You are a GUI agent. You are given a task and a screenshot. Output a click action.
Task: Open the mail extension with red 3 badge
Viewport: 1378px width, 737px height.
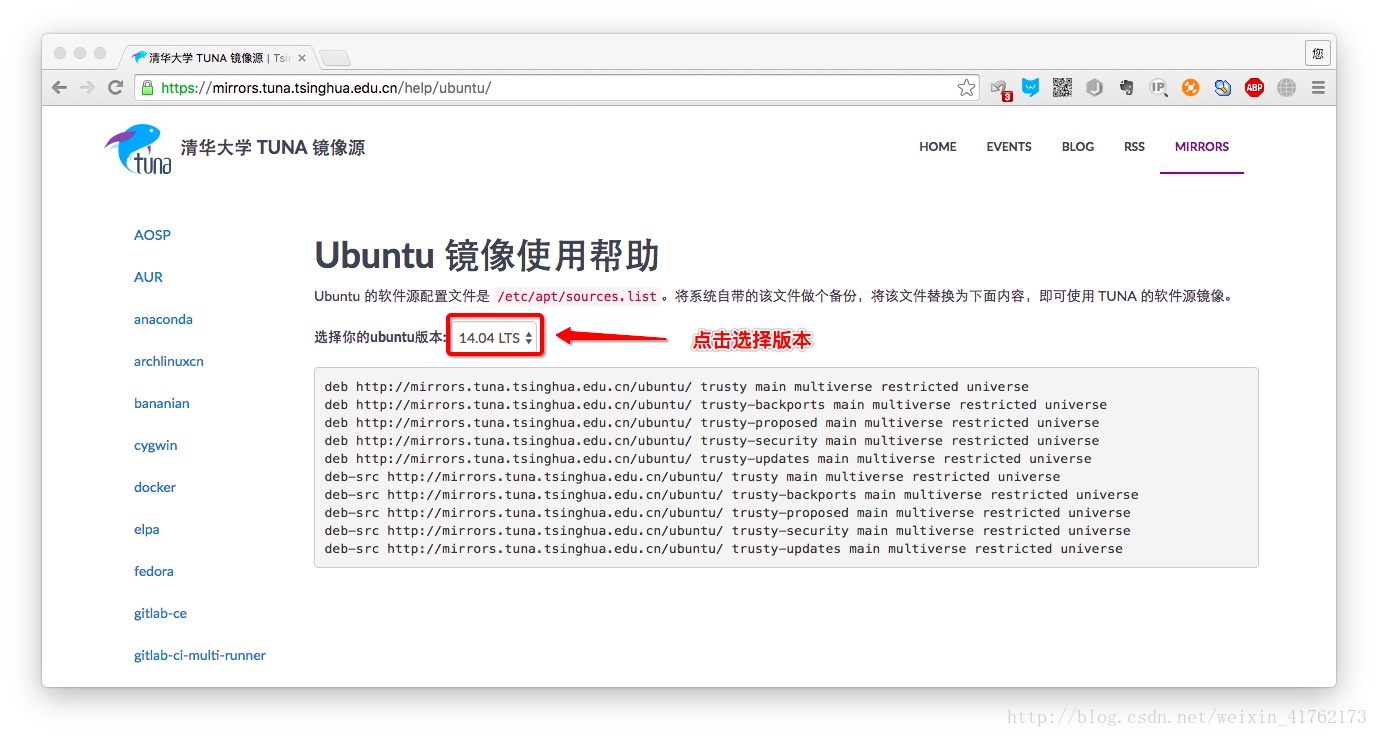click(999, 89)
